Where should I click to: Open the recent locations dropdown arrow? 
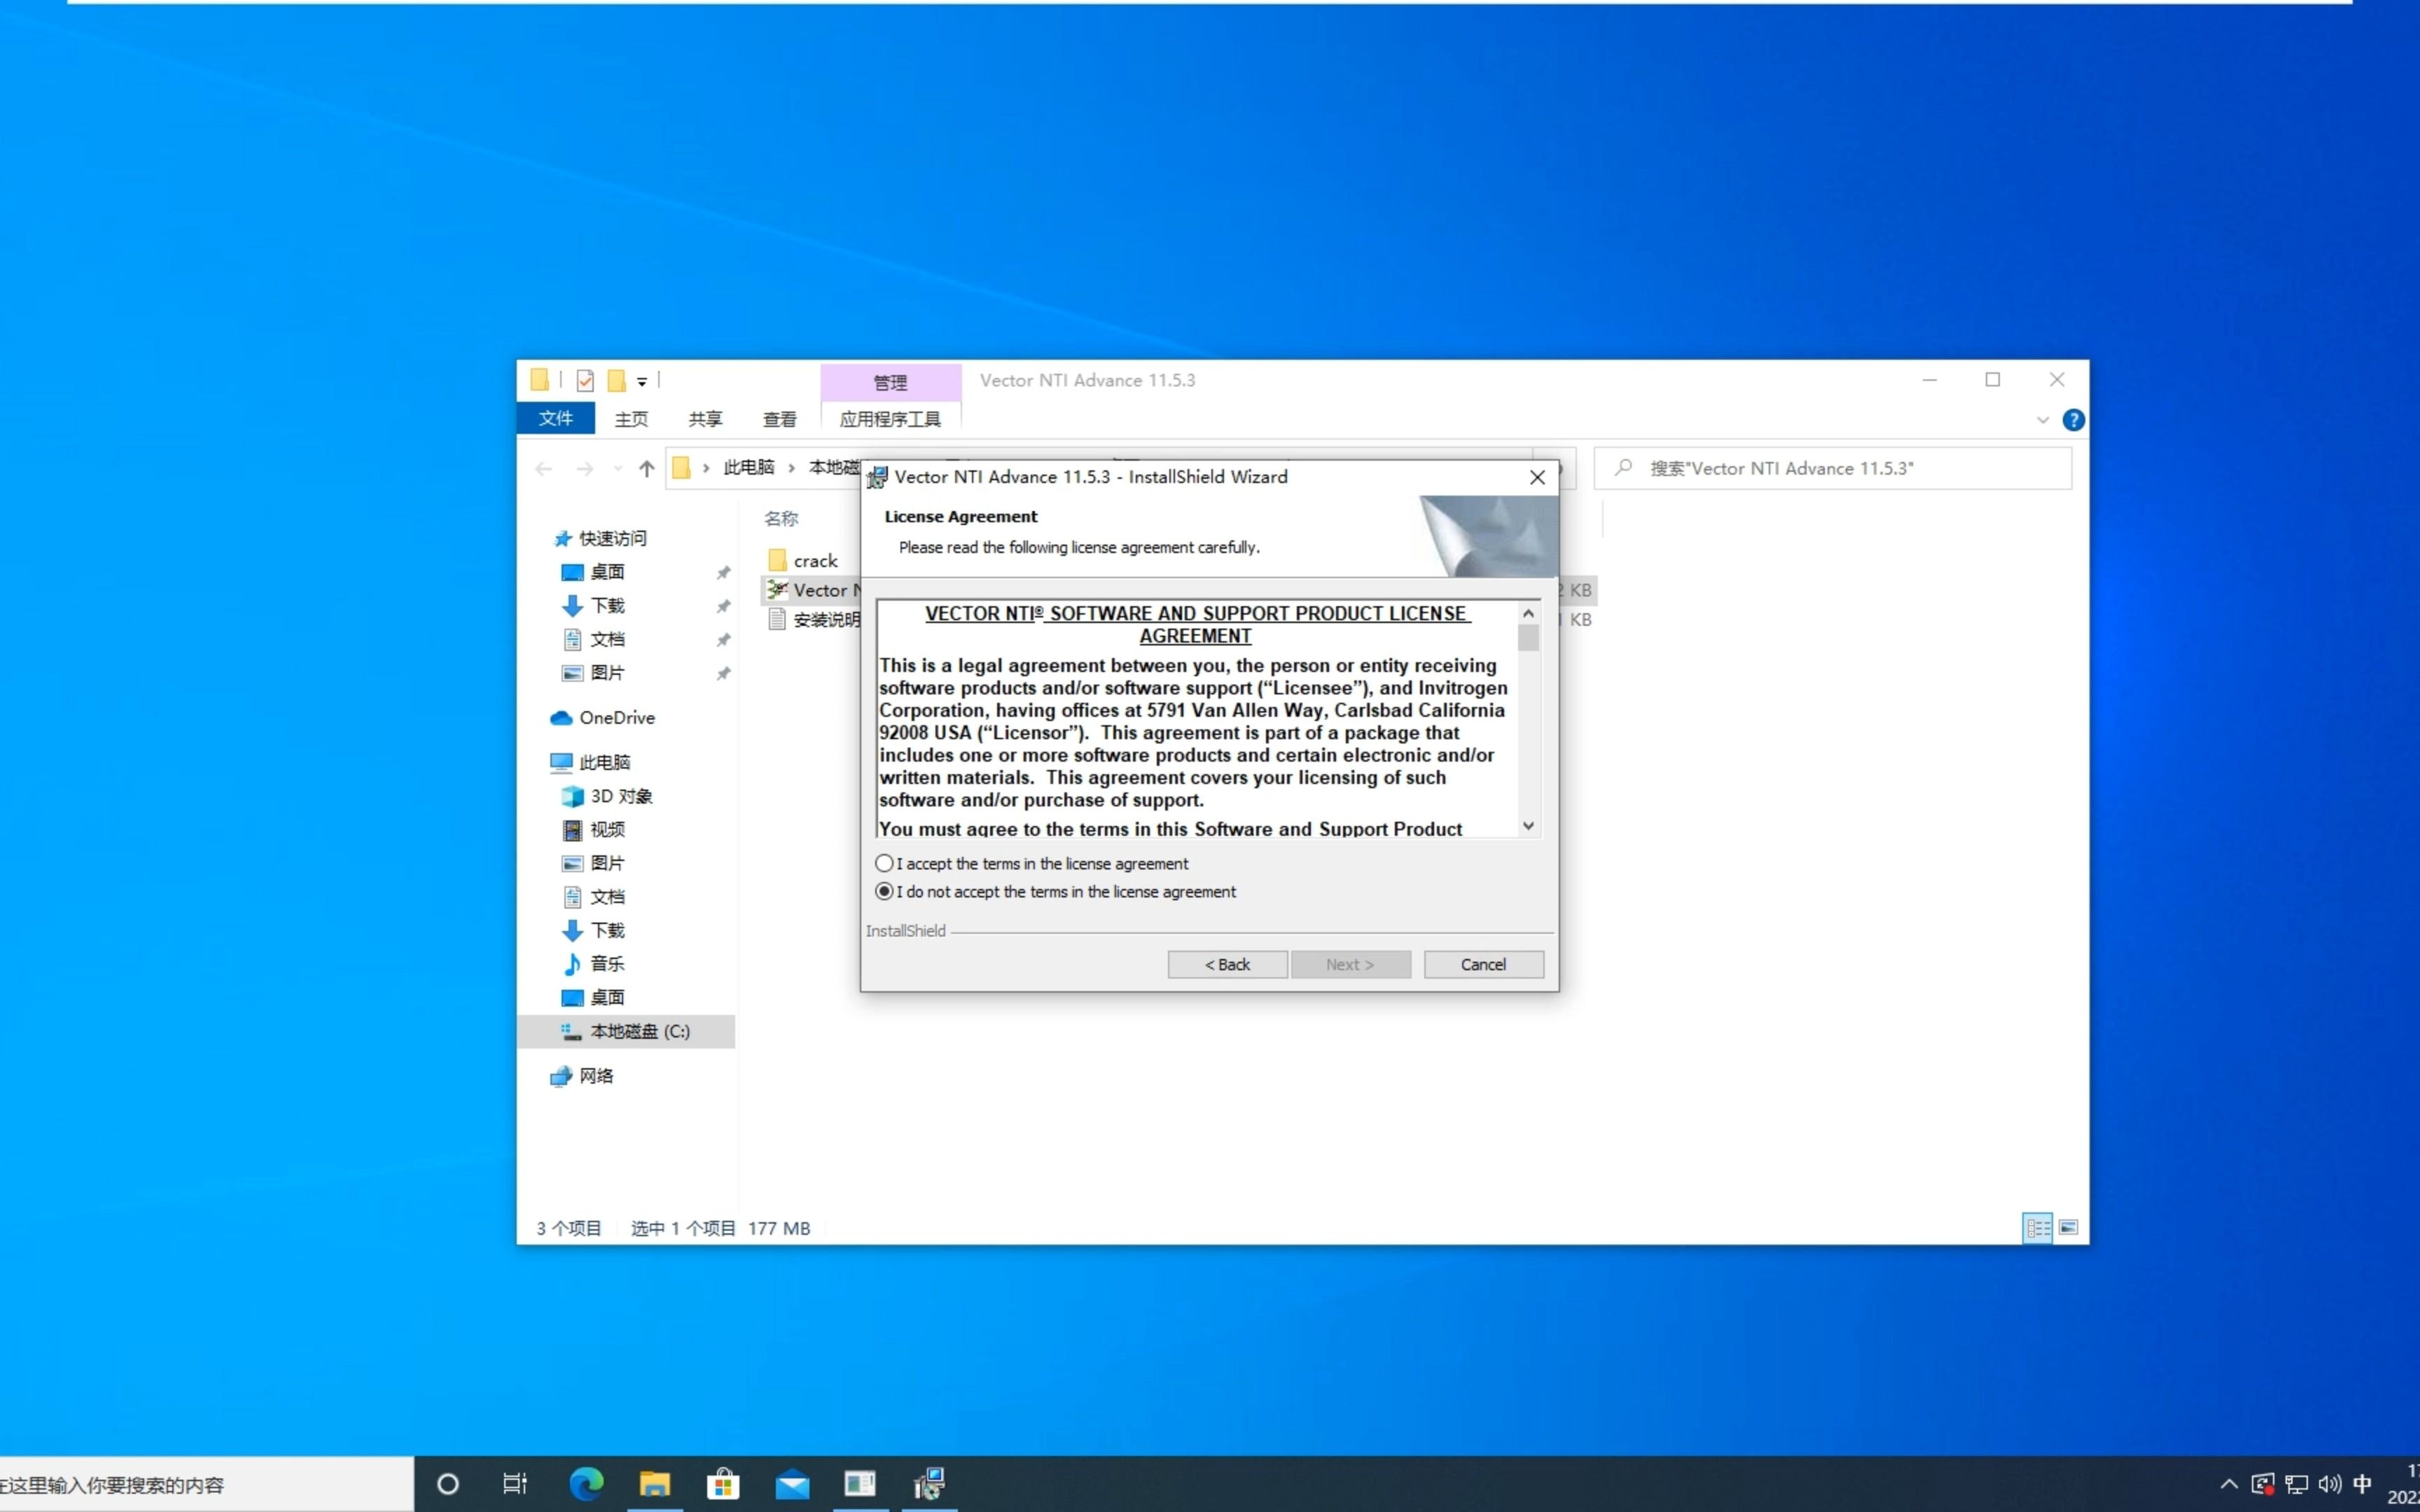(x=617, y=468)
